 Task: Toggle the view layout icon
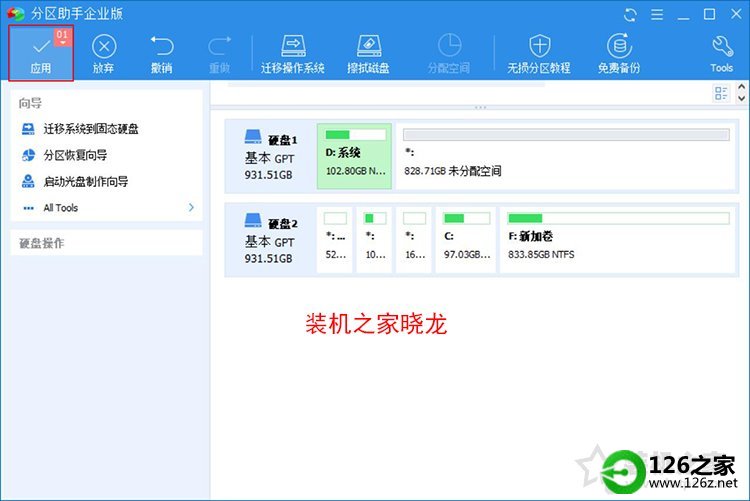click(721, 93)
